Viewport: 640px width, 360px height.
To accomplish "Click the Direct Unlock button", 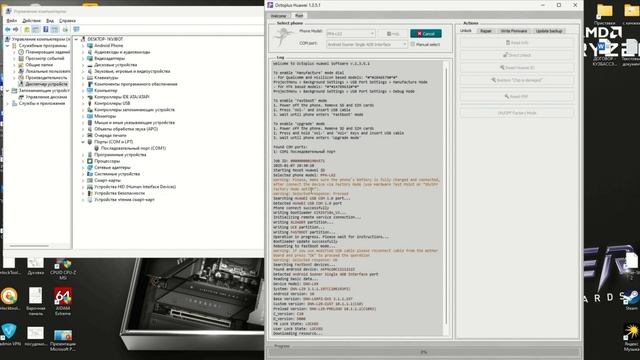I will [x=517, y=55].
